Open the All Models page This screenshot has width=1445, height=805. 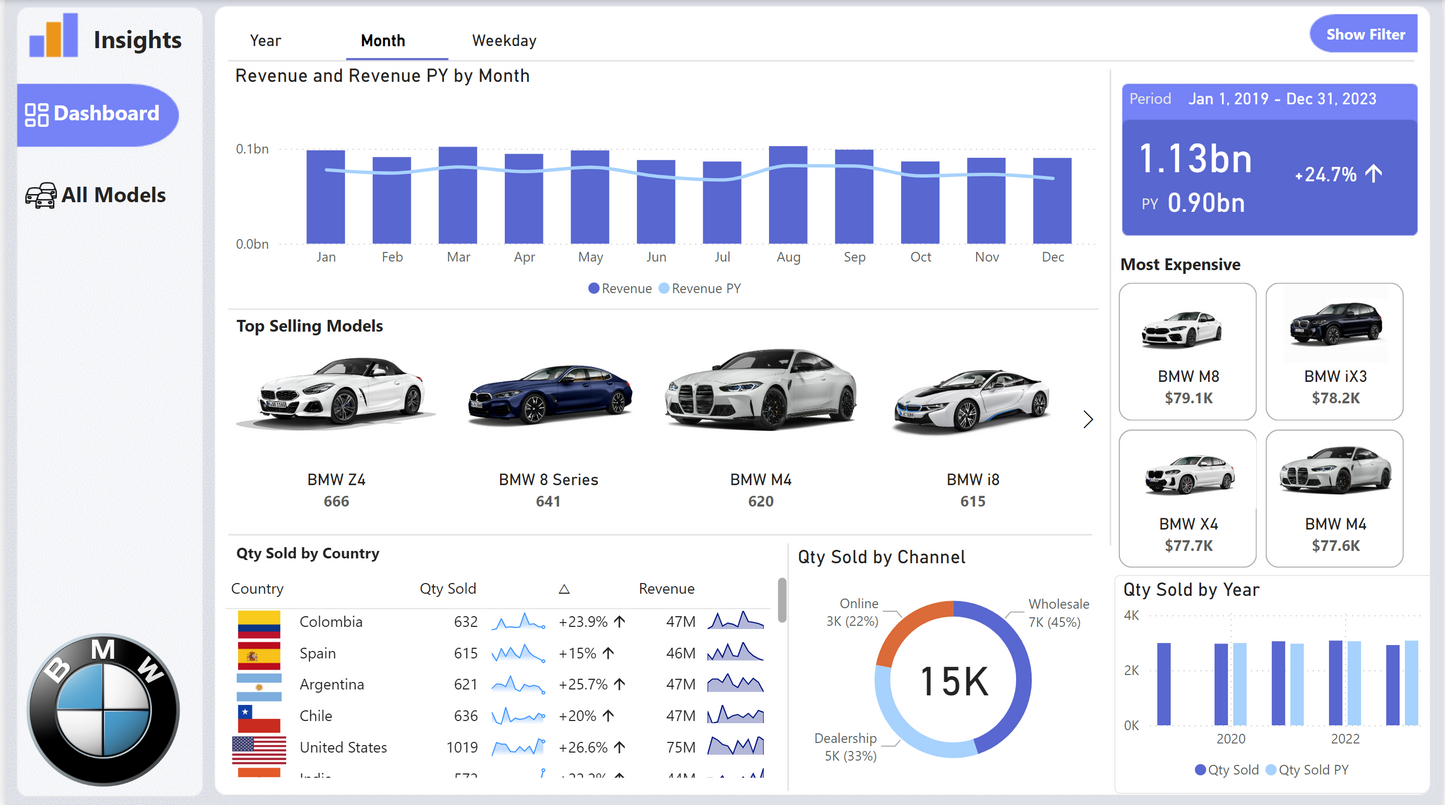click(x=96, y=195)
